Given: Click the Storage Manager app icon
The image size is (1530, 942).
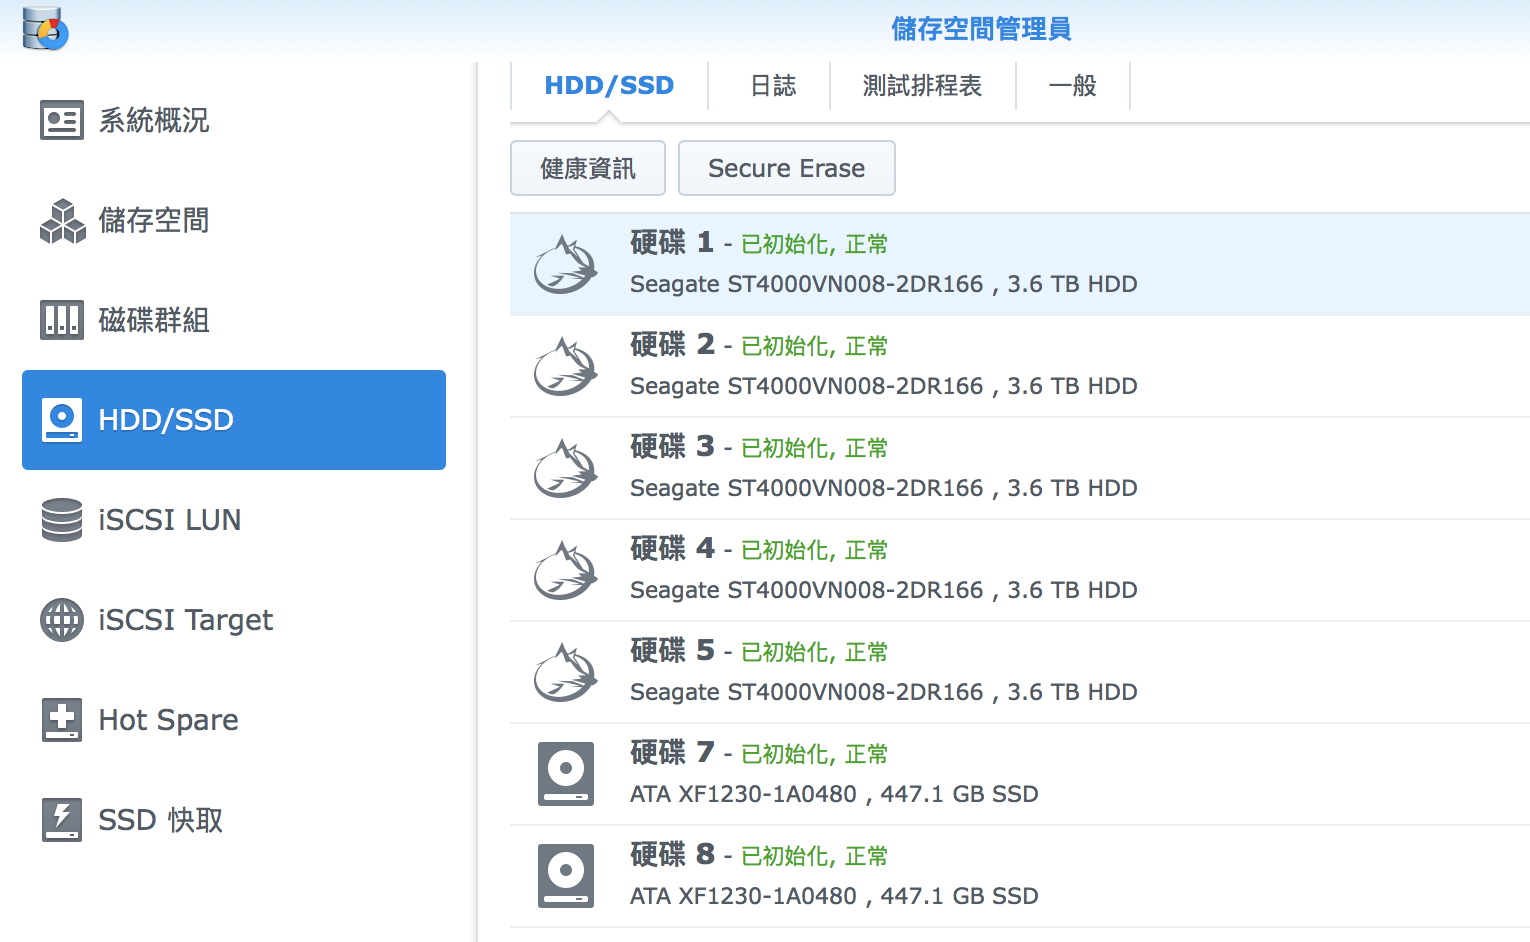Looking at the screenshot, I should pyautogui.click(x=45, y=28).
